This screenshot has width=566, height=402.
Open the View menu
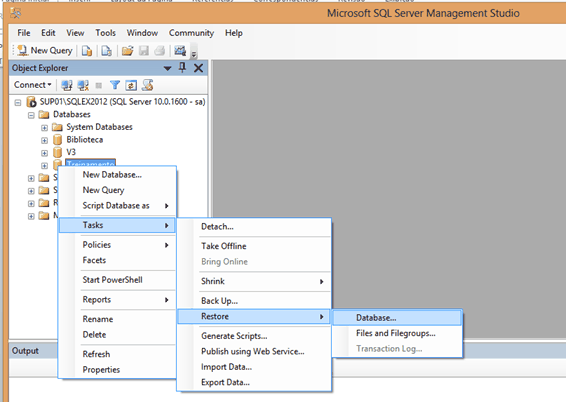click(75, 33)
